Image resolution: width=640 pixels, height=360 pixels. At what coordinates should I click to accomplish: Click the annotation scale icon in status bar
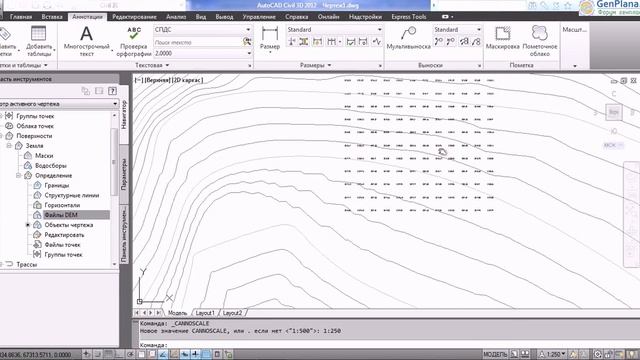[542, 354]
